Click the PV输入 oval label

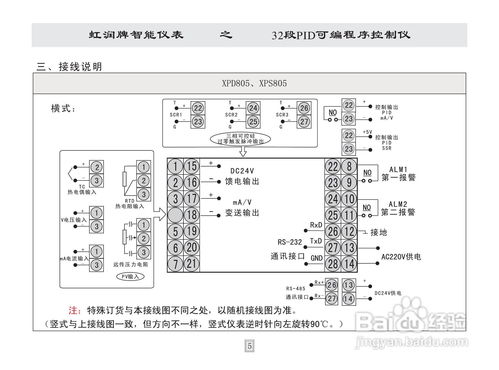click(130, 276)
